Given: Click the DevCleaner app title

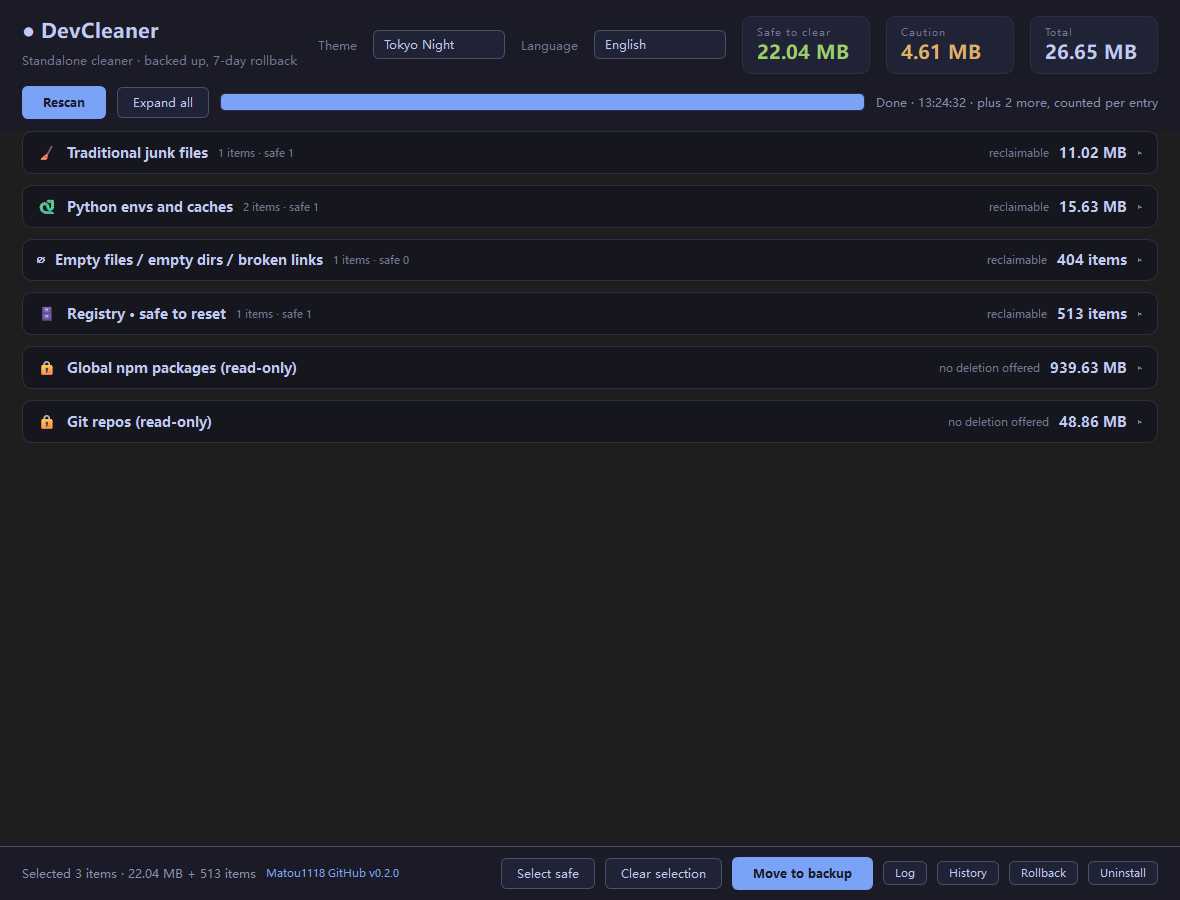Looking at the screenshot, I should click(x=99, y=31).
